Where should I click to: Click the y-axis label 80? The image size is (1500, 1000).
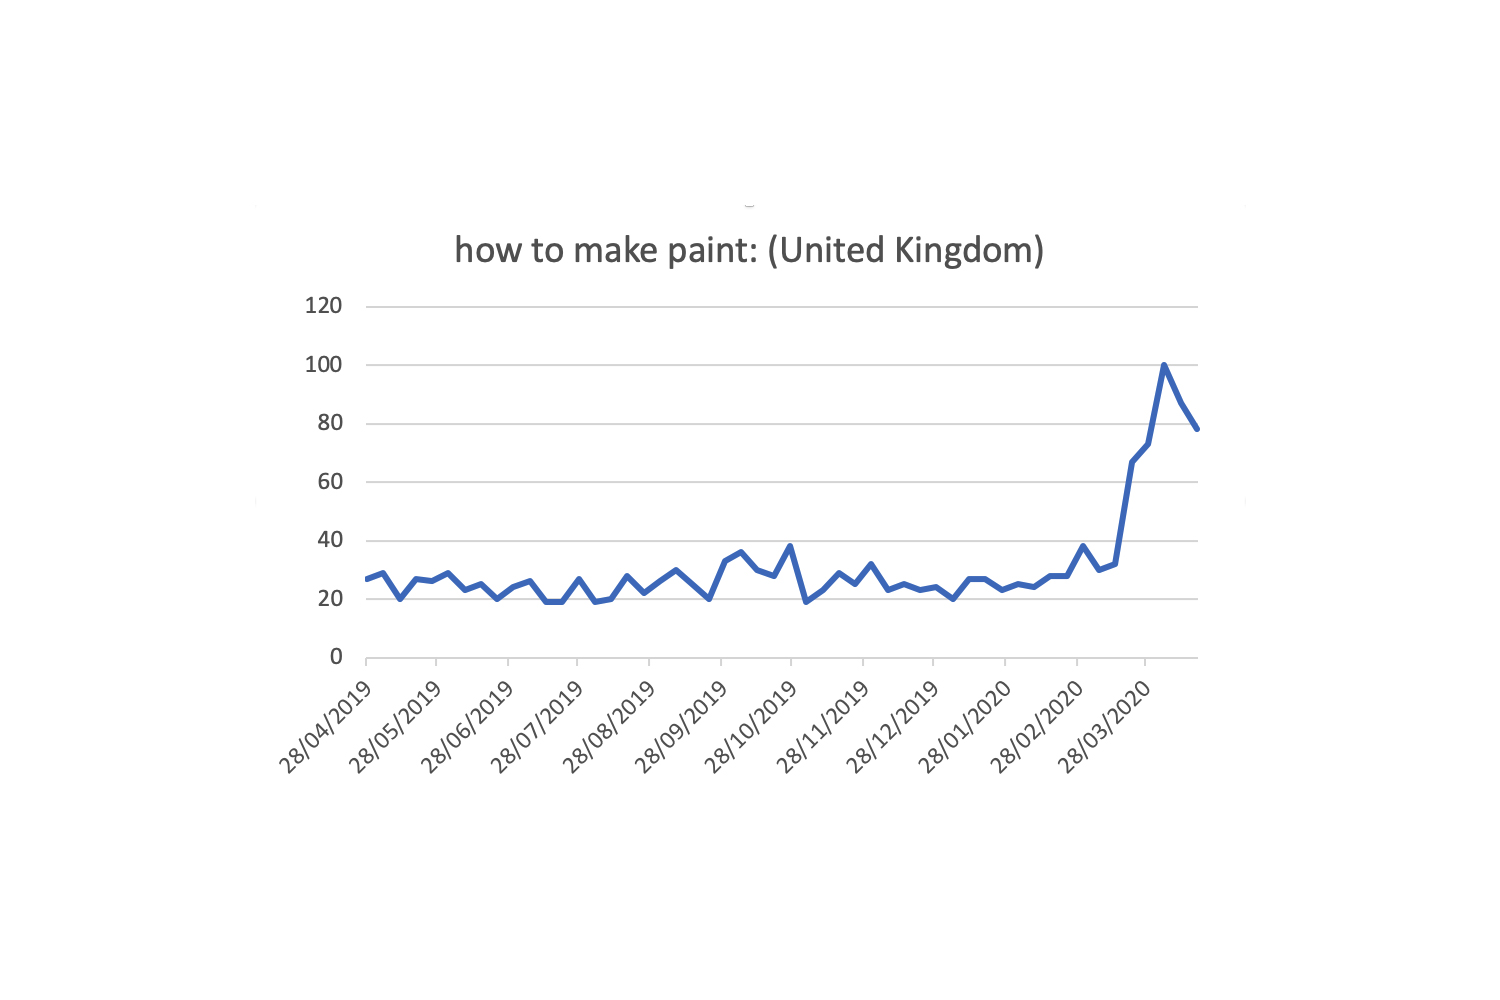[x=329, y=423]
